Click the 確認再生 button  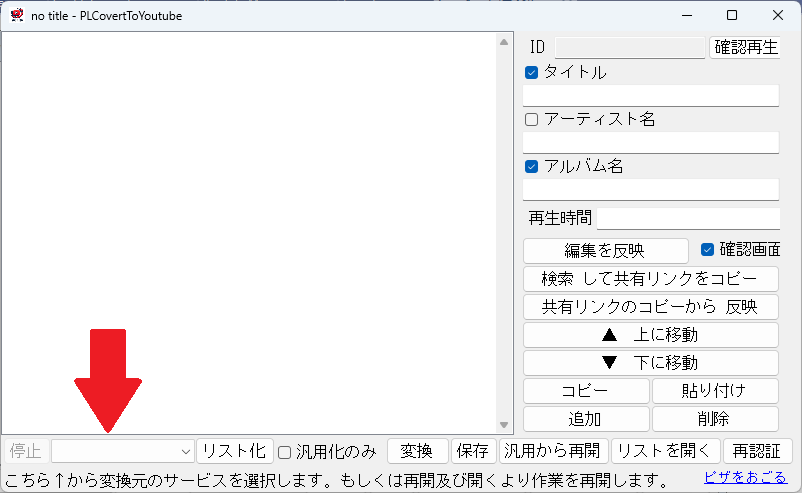745,47
